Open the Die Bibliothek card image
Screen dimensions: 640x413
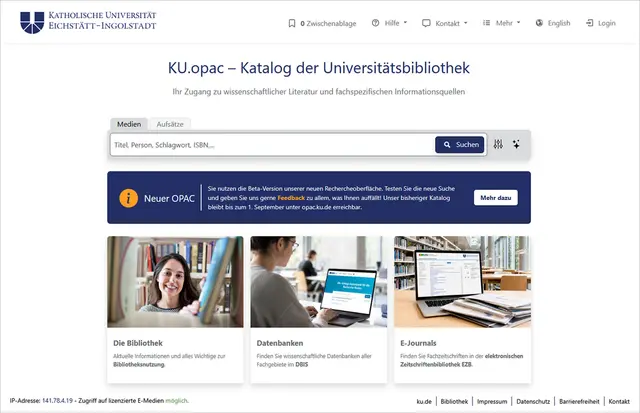pos(175,282)
